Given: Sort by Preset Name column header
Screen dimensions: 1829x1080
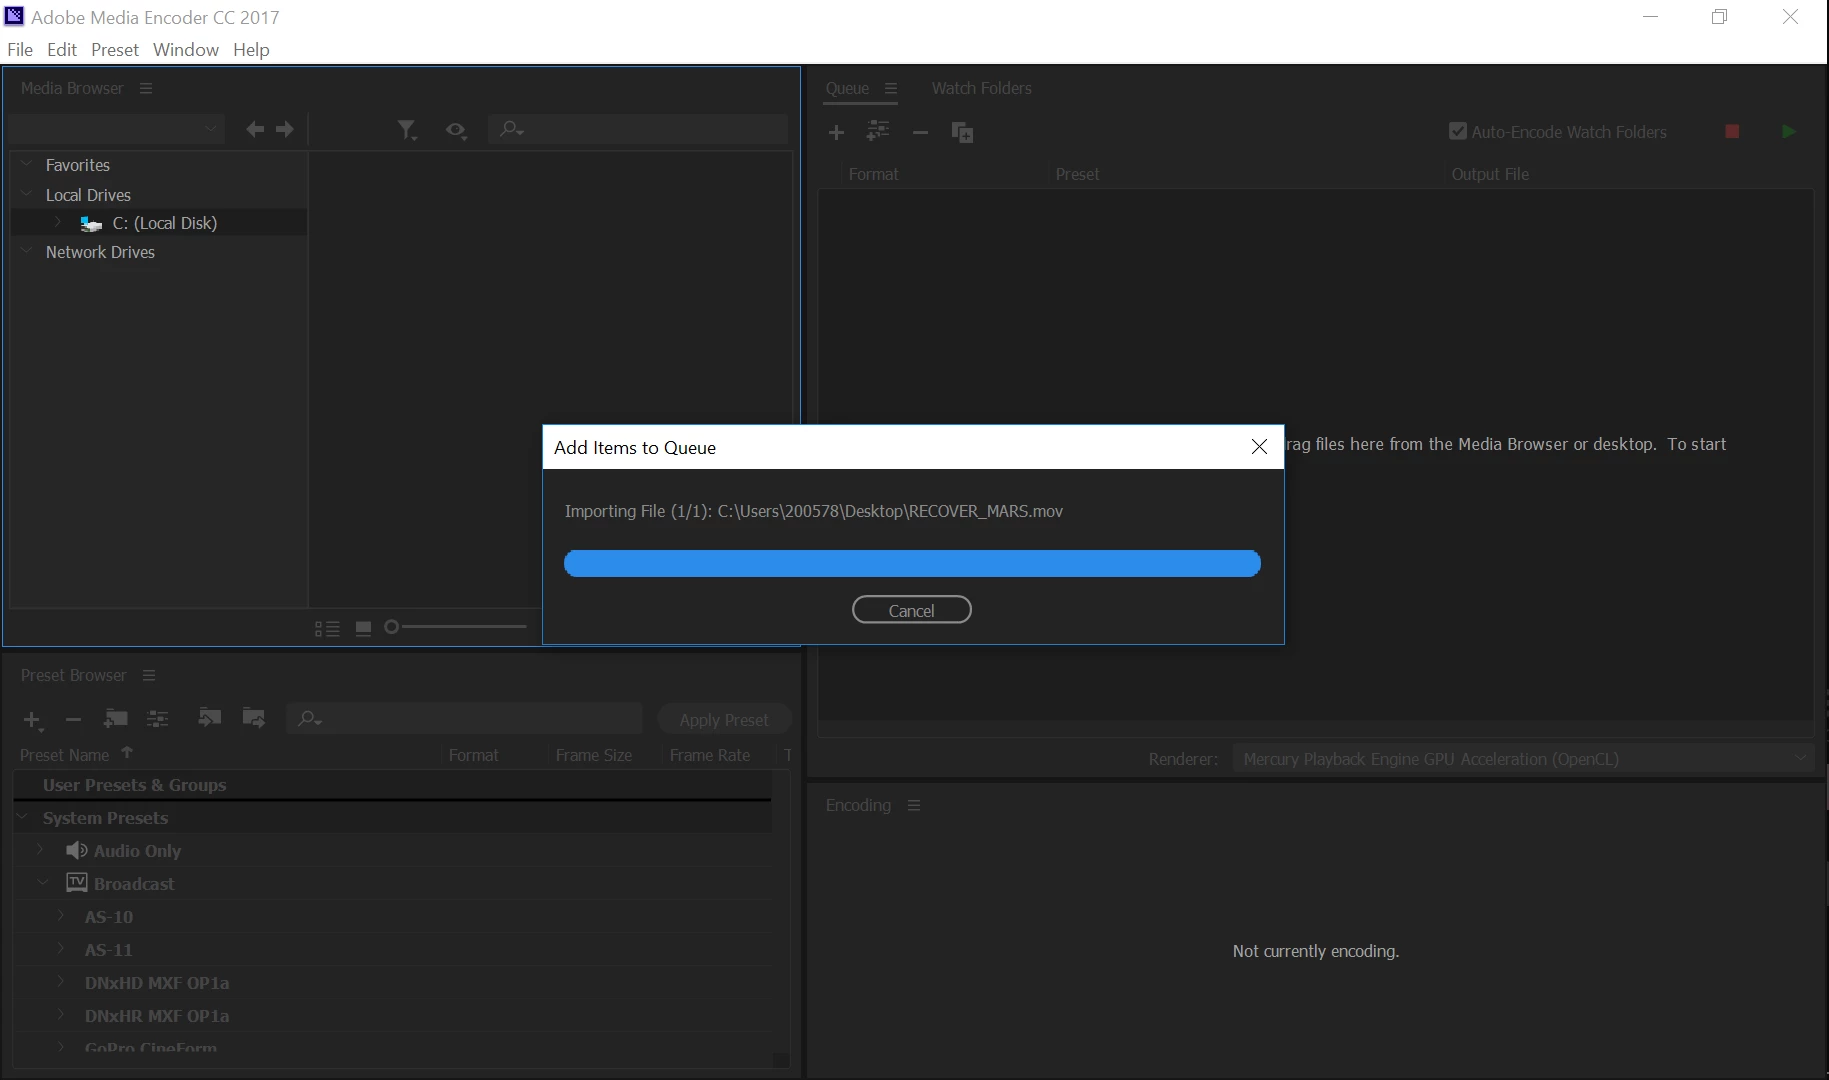Looking at the screenshot, I should 64,755.
